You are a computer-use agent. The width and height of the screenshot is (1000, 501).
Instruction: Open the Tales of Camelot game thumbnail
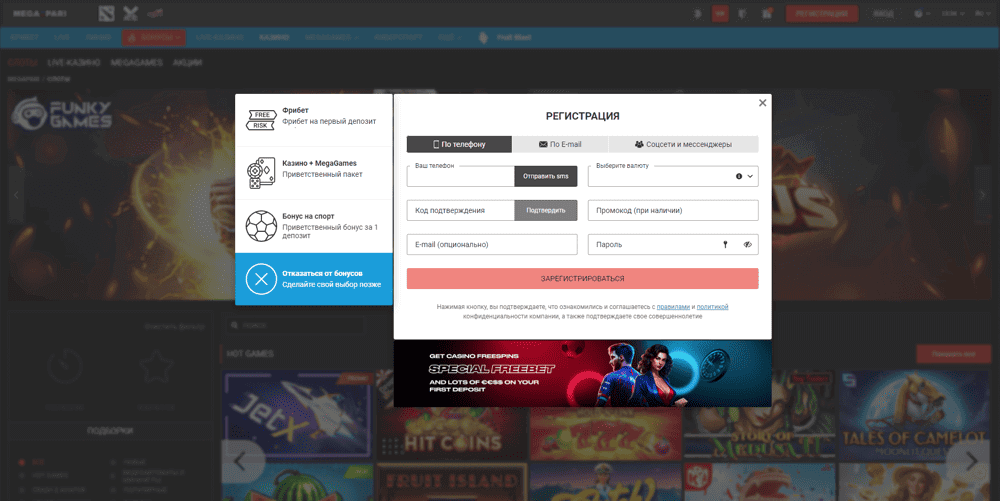(x=914, y=416)
